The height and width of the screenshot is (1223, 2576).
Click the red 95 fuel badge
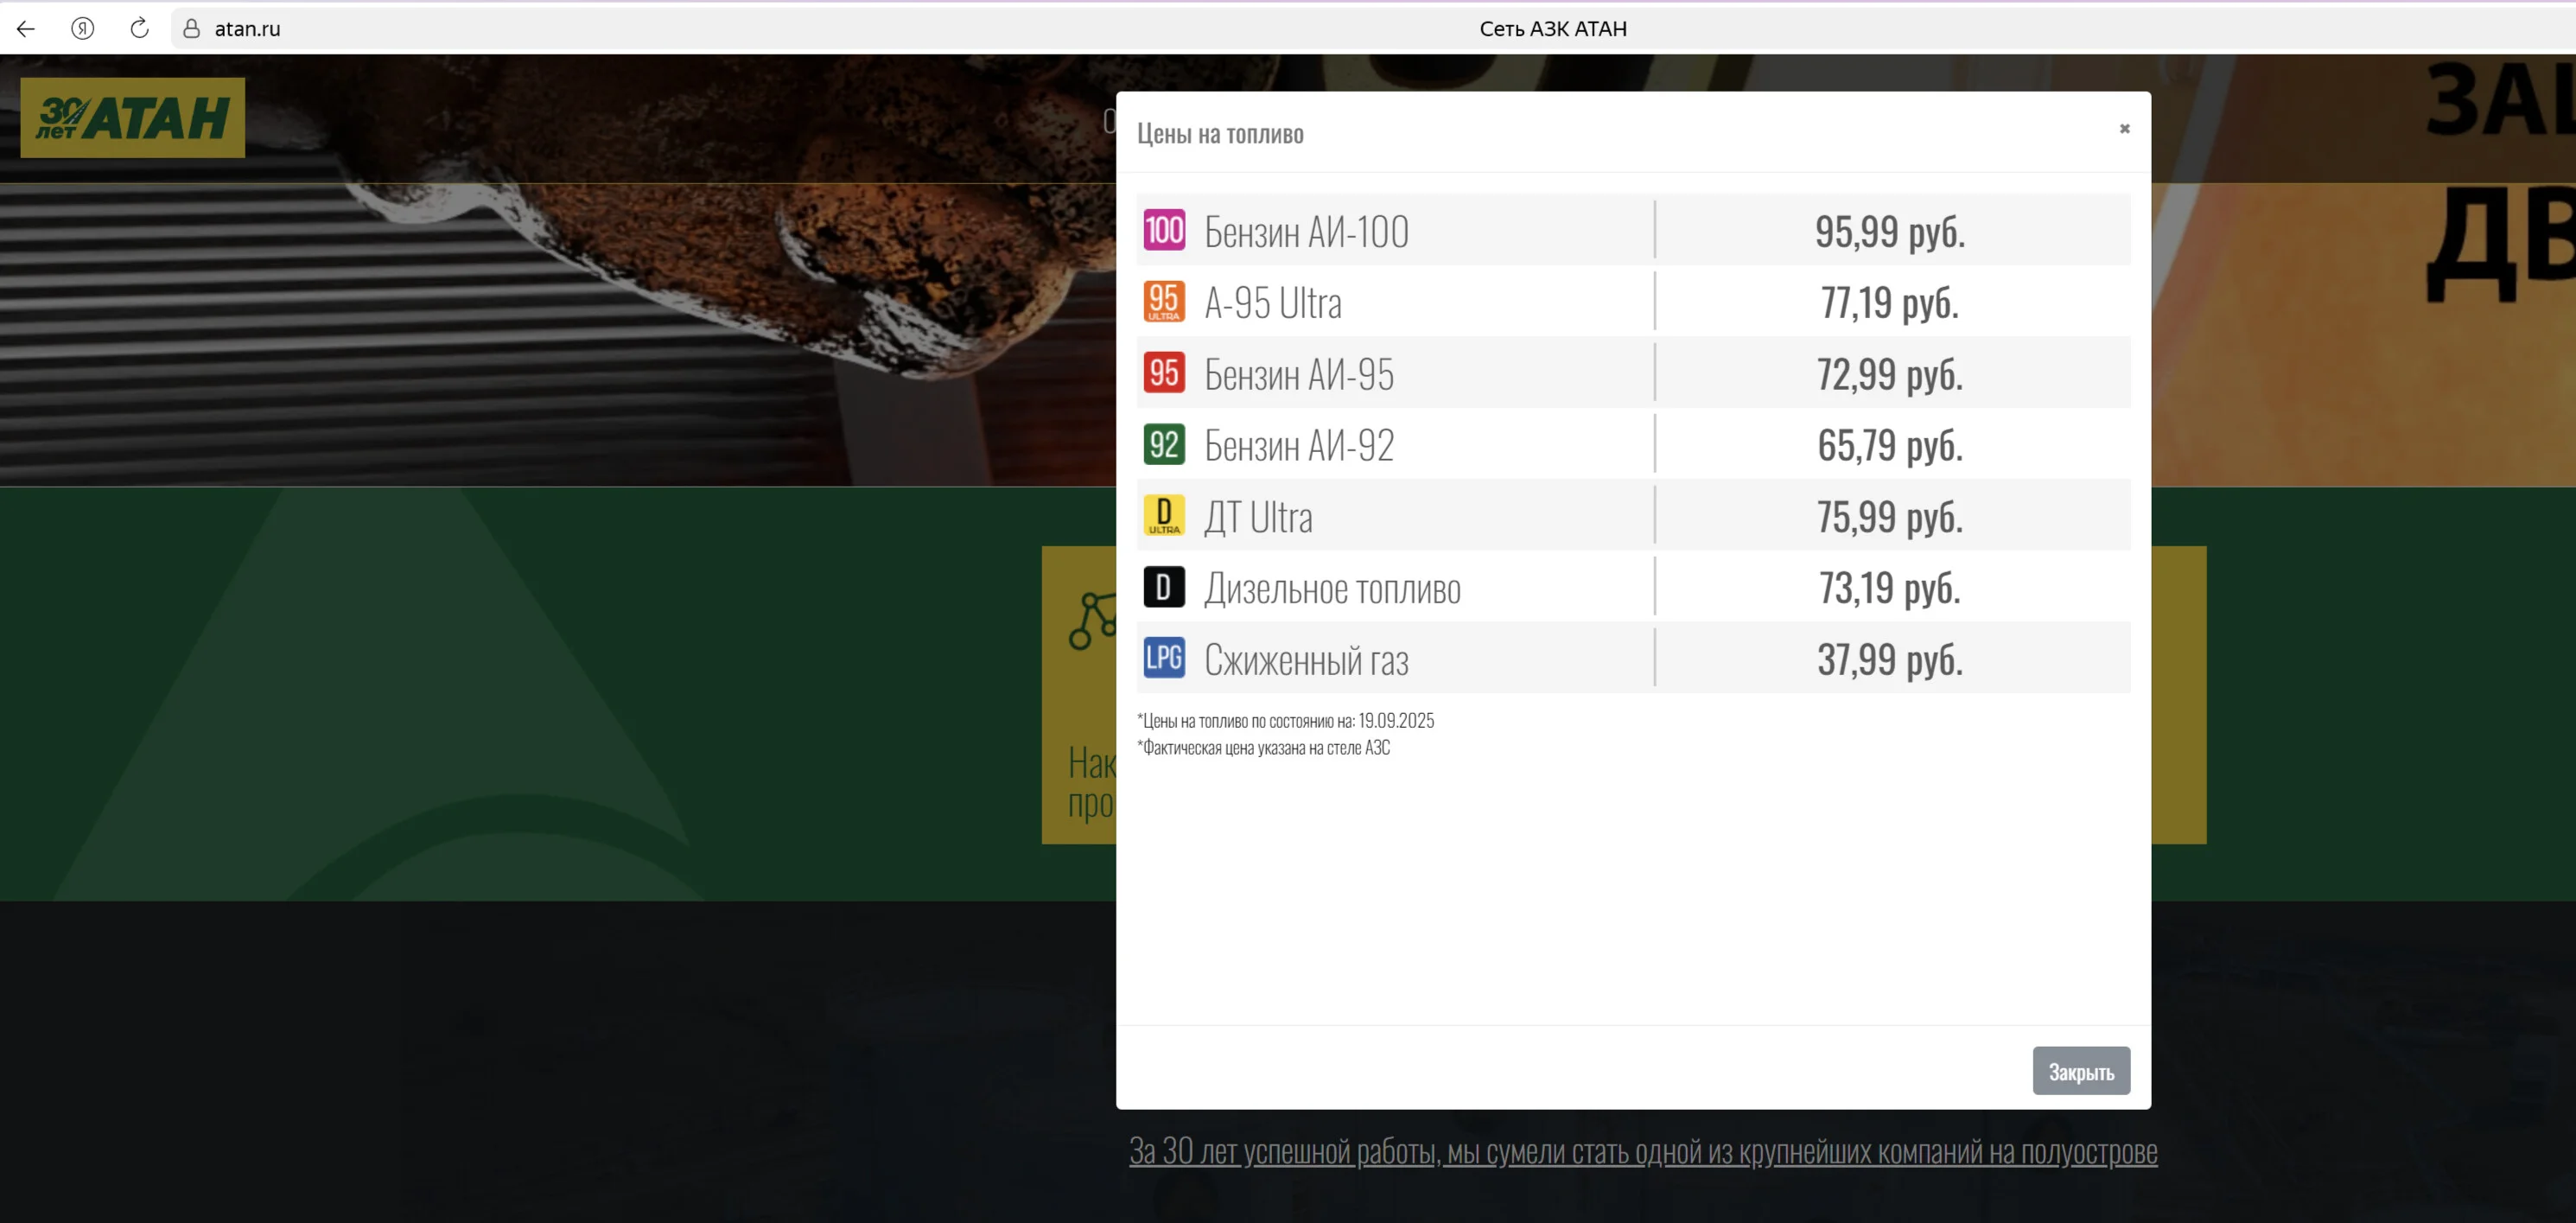[1164, 373]
